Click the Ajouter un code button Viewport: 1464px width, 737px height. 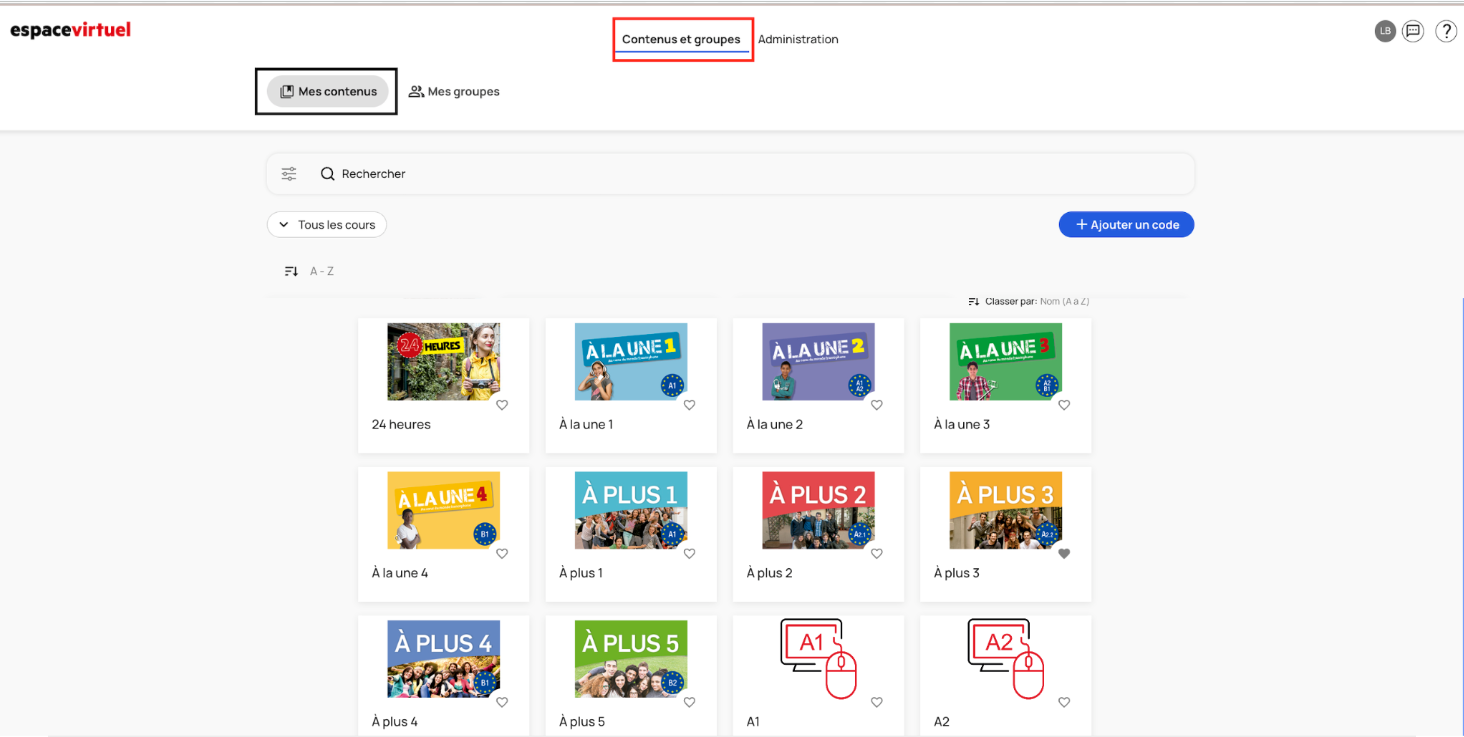coord(1126,225)
